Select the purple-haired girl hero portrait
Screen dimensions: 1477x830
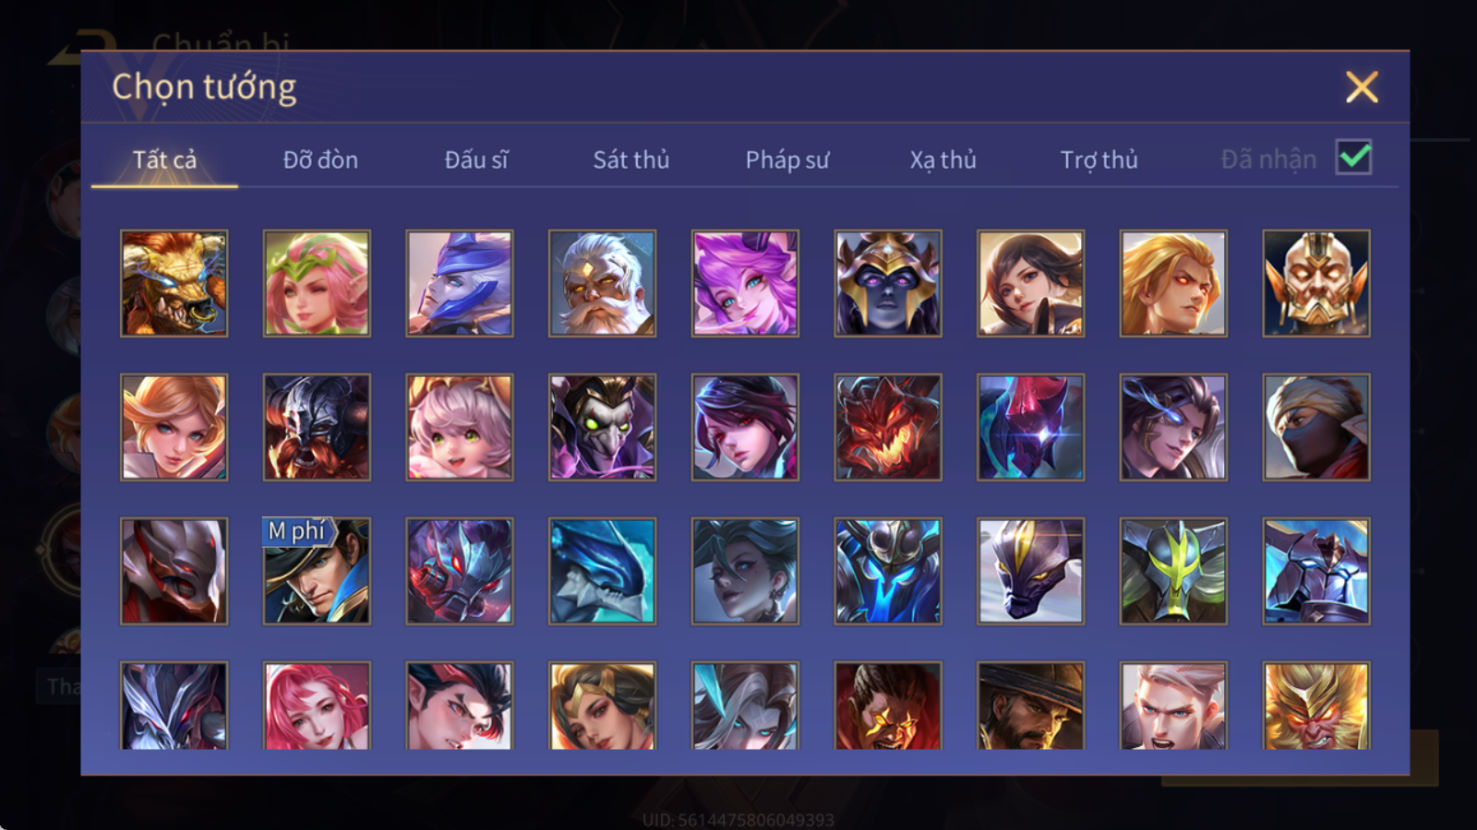(x=745, y=283)
